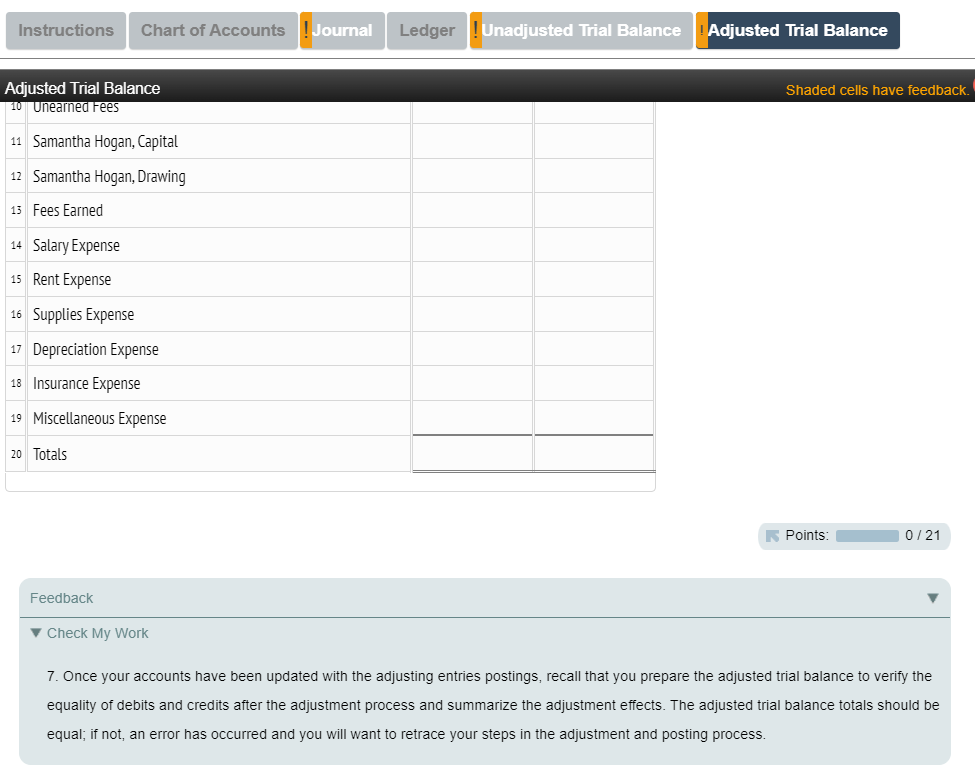Image resolution: width=975 pixels, height=765 pixels.
Task: Click the 'Check My Work' label
Action: 98,633
